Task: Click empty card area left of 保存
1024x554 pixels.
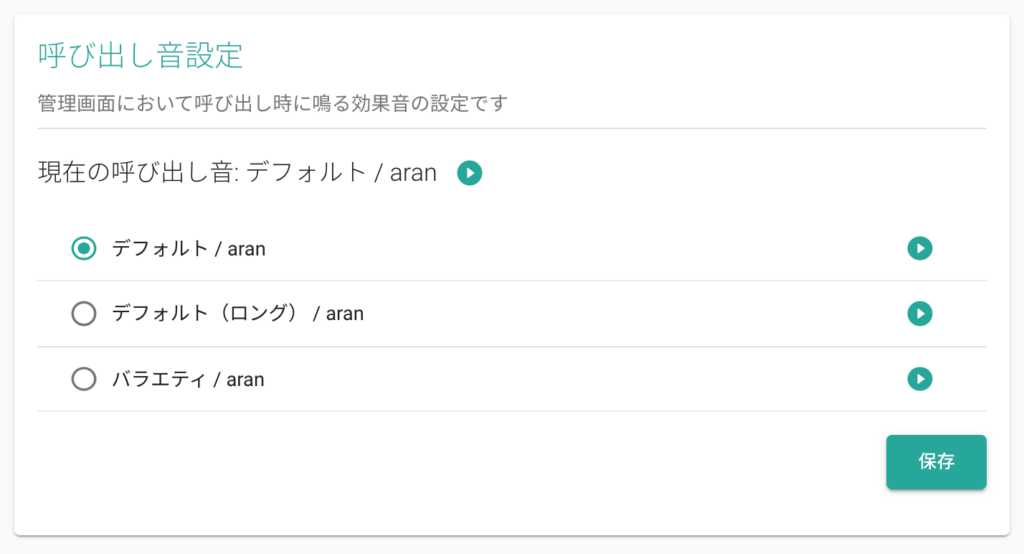Action: point(457,464)
